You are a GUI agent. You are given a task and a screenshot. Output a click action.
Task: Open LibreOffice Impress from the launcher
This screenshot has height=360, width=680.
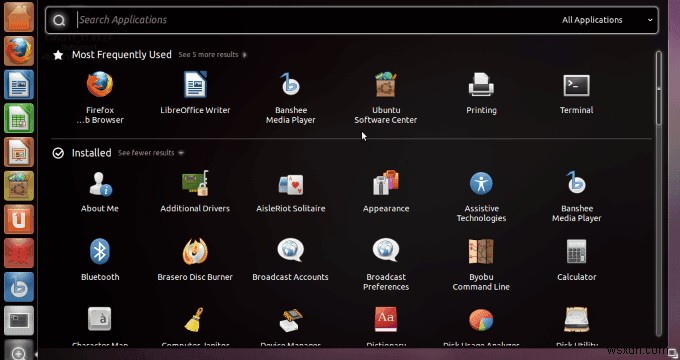click(x=19, y=152)
